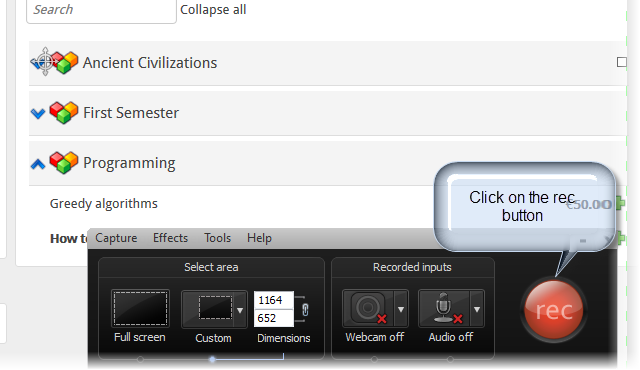Open the Custom area dropdown arrow
Viewport: 640px width, 370px height.
240,310
